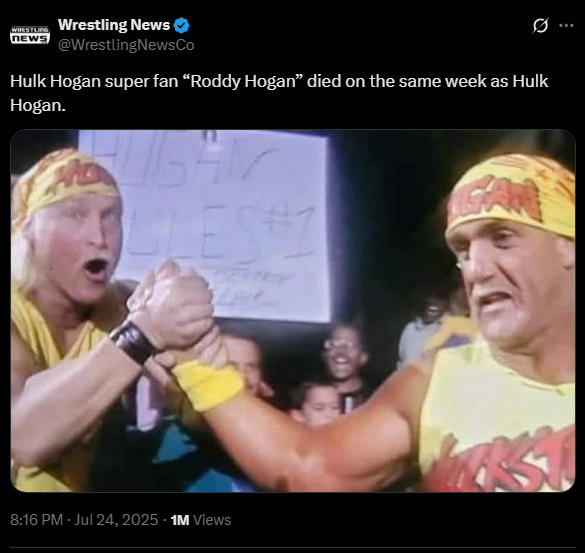Screen dimensions: 585x553
Task: Open Grok explain-this-post icon
Action: tap(540, 26)
